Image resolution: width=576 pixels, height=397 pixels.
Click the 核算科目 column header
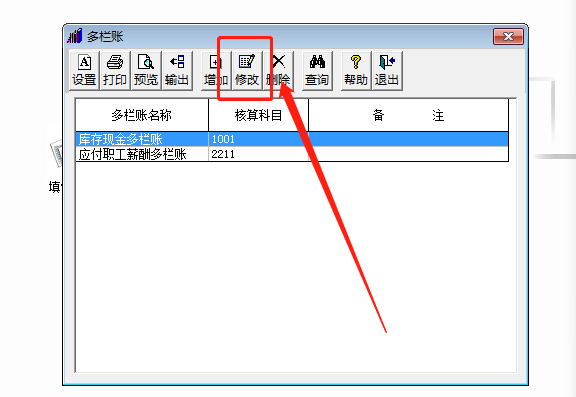click(x=258, y=115)
